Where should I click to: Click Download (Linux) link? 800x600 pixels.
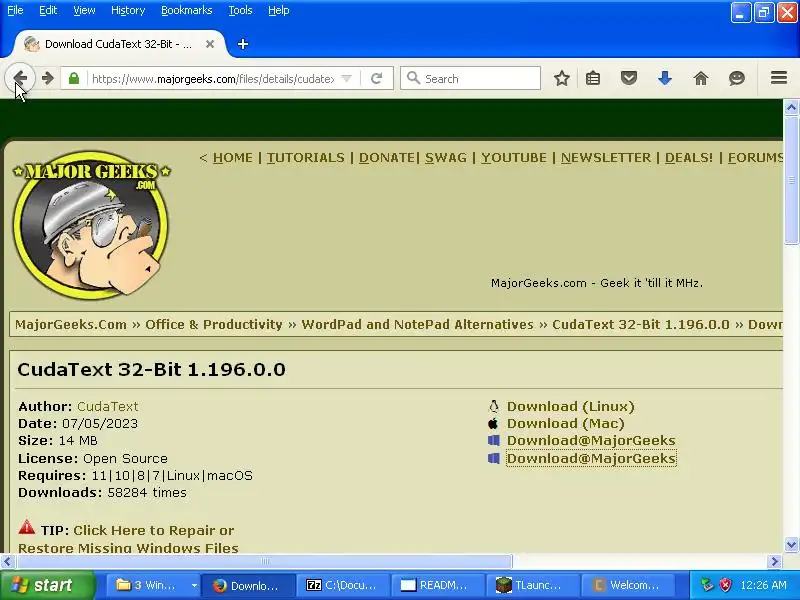click(570, 407)
